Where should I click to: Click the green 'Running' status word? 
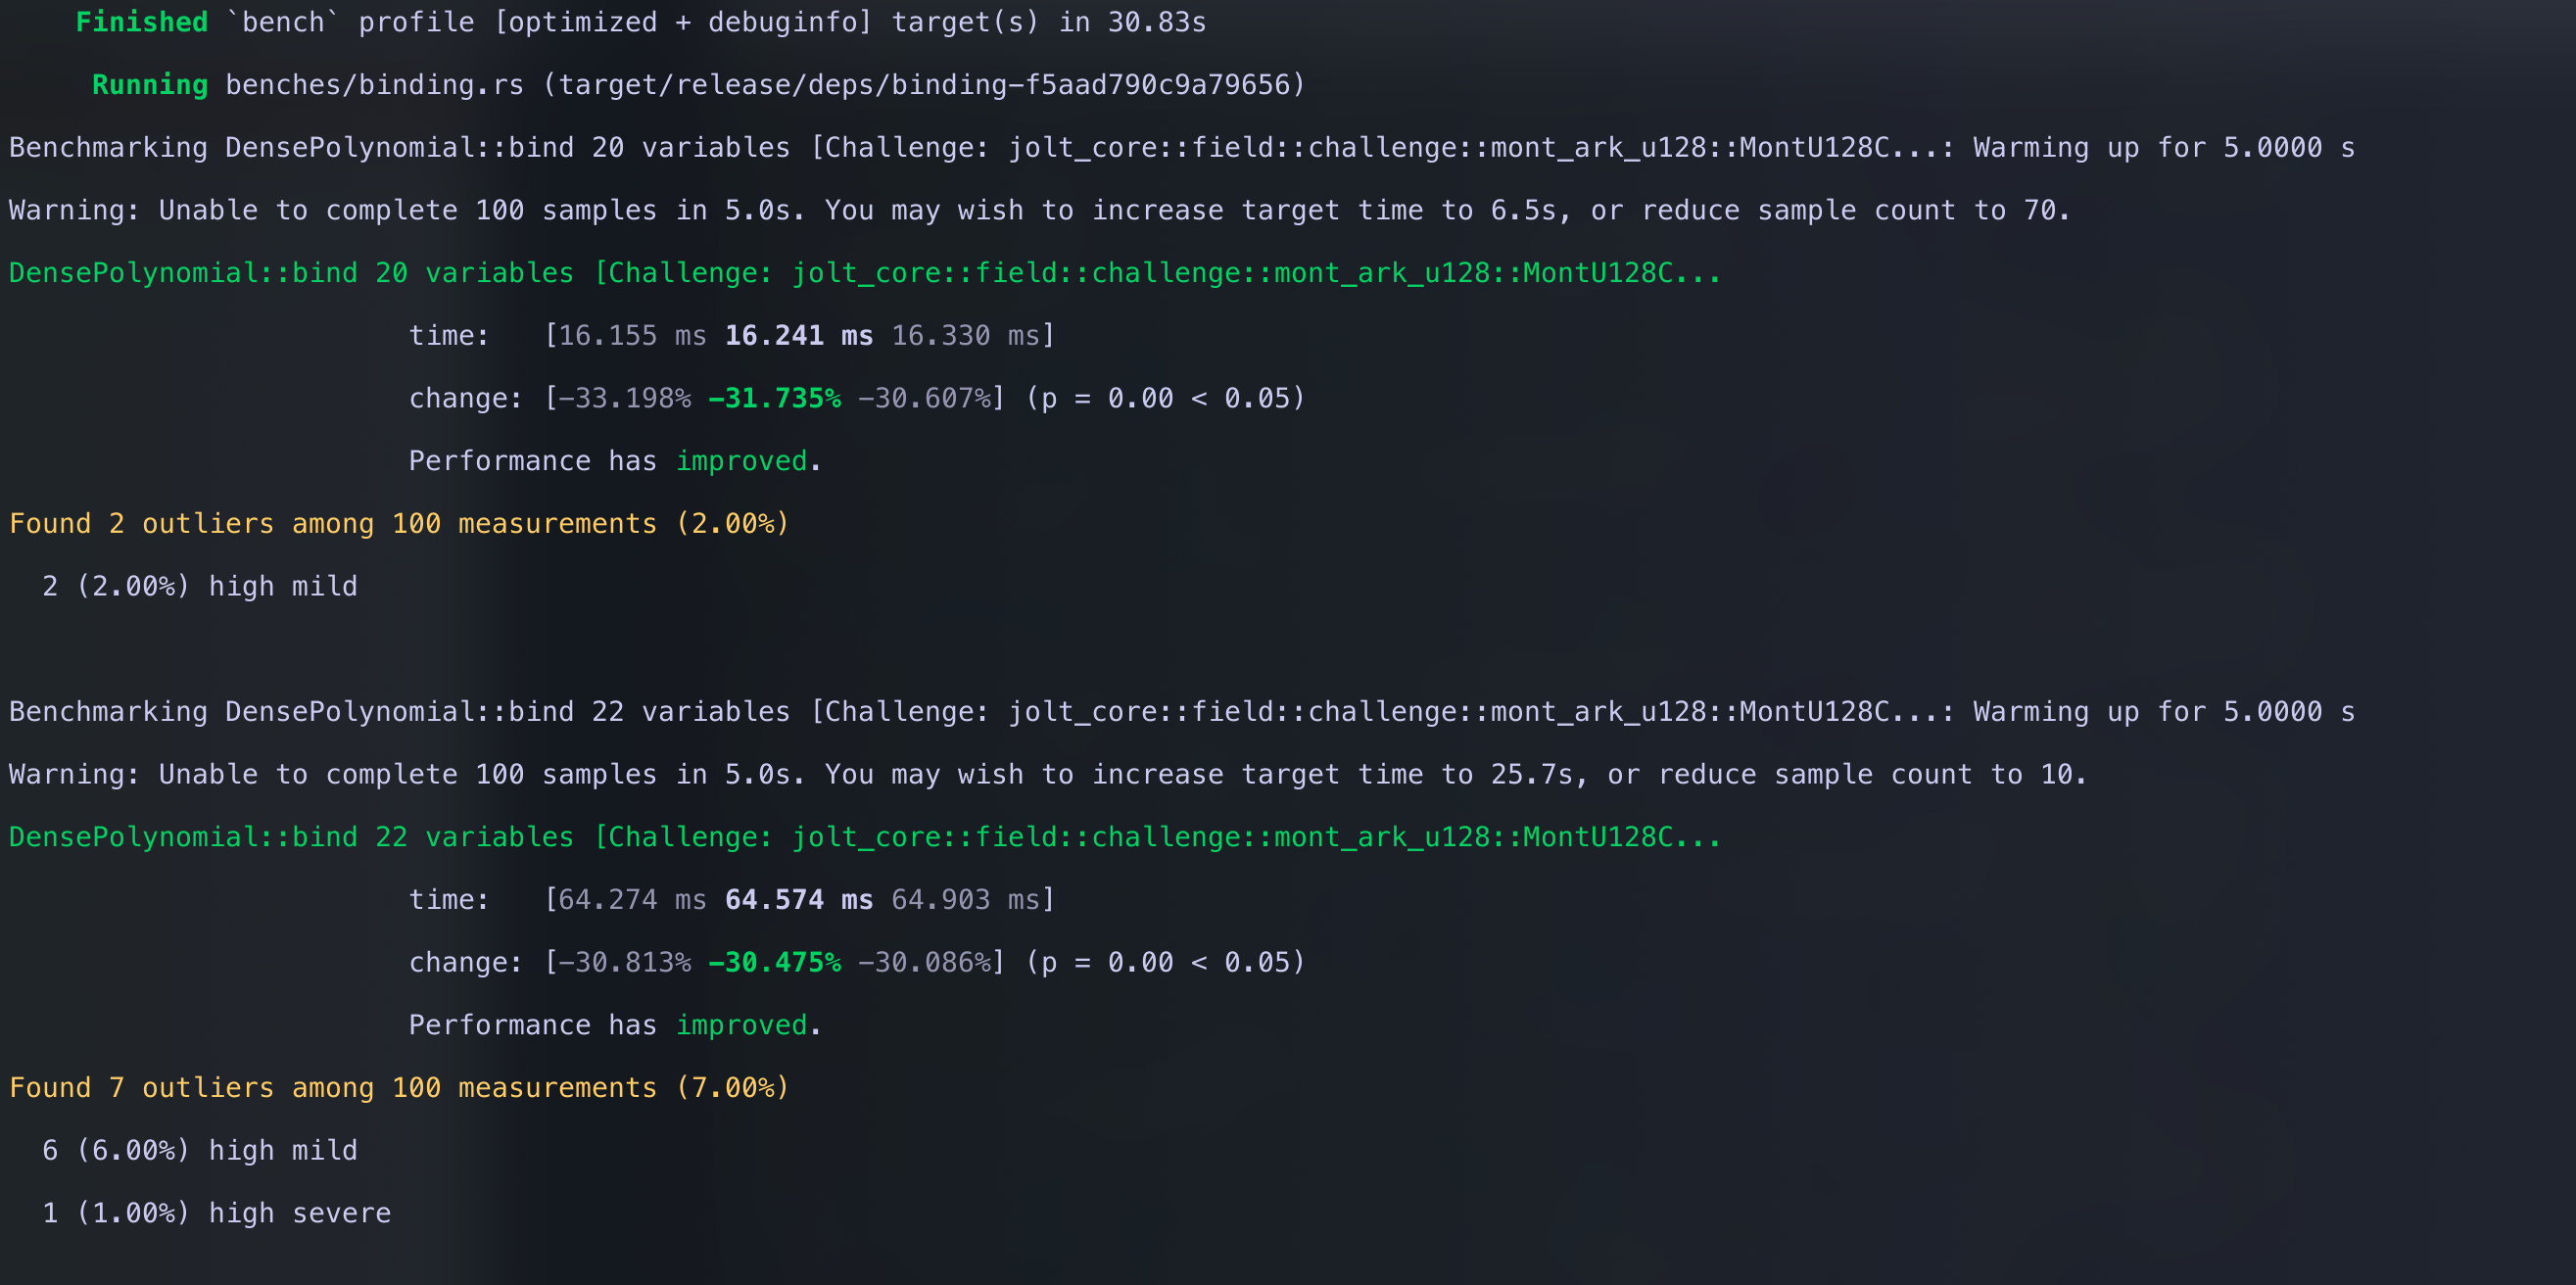click(149, 85)
